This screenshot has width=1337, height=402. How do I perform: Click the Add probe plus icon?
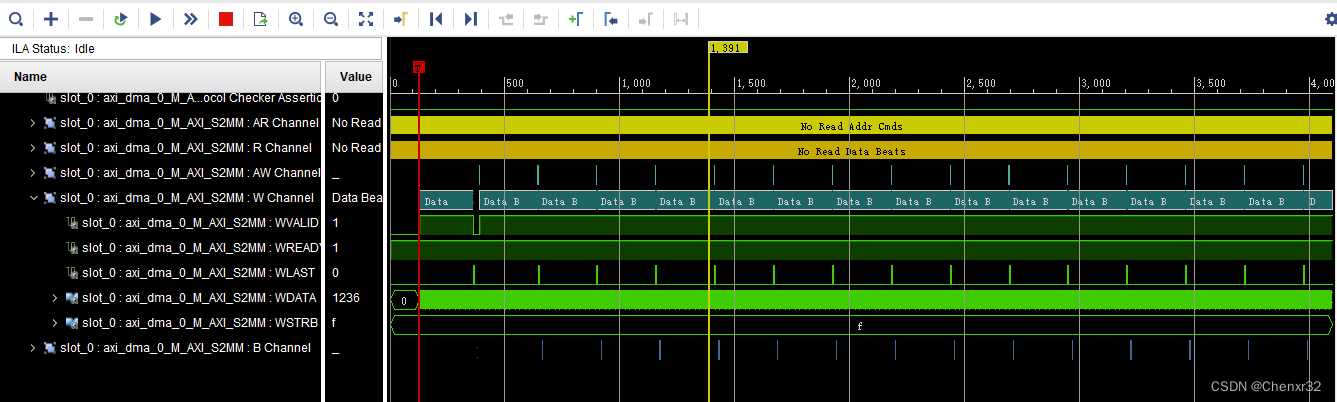(x=51, y=18)
